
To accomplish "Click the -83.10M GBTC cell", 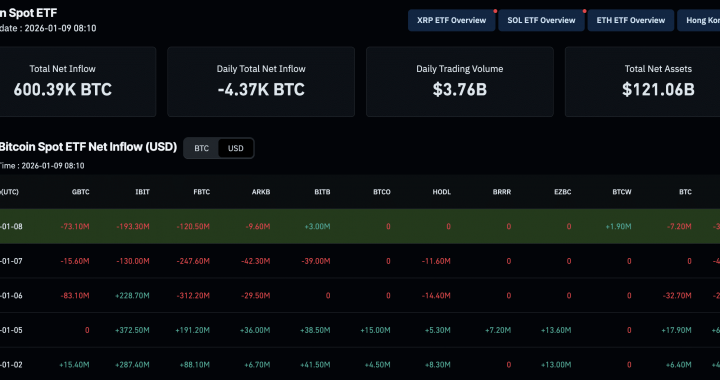I will [75, 296].
